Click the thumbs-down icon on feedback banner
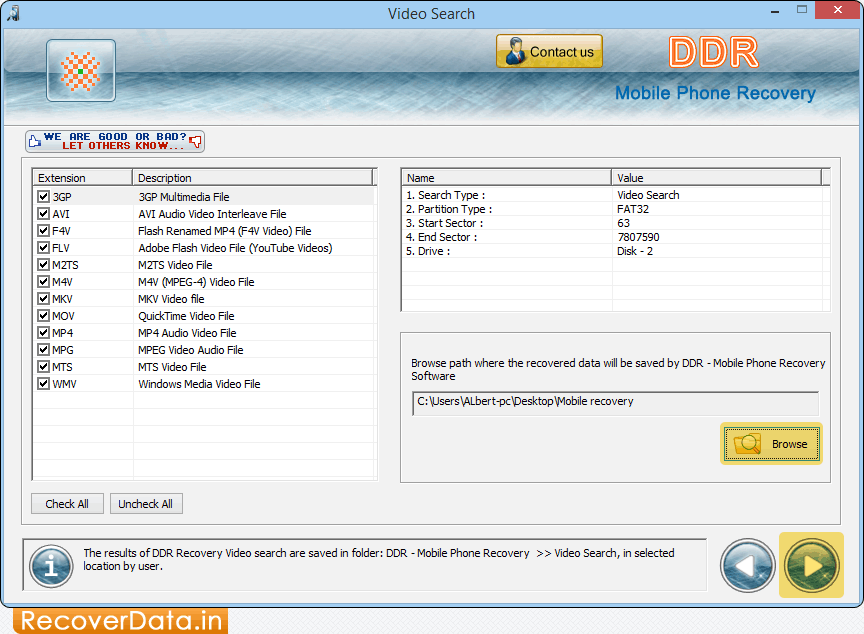 [196, 141]
